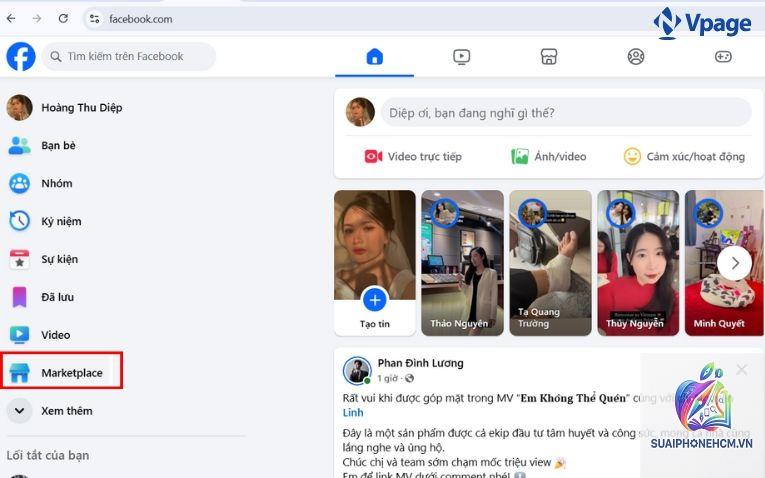Open Thảo Nguyên's story
The width and height of the screenshot is (765, 478).
[x=463, y=263]
